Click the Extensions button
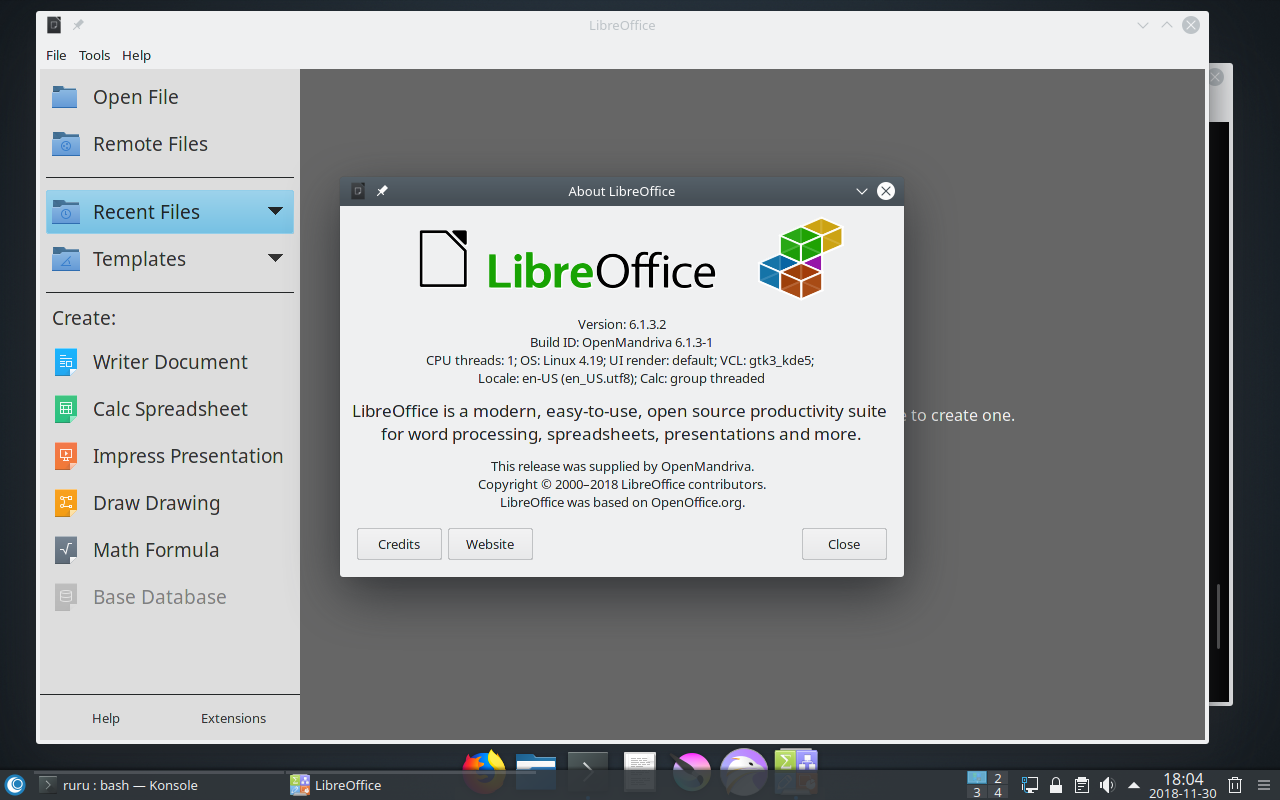The height and width of the screenshot is (800, 1280). [x=234, y=718]
